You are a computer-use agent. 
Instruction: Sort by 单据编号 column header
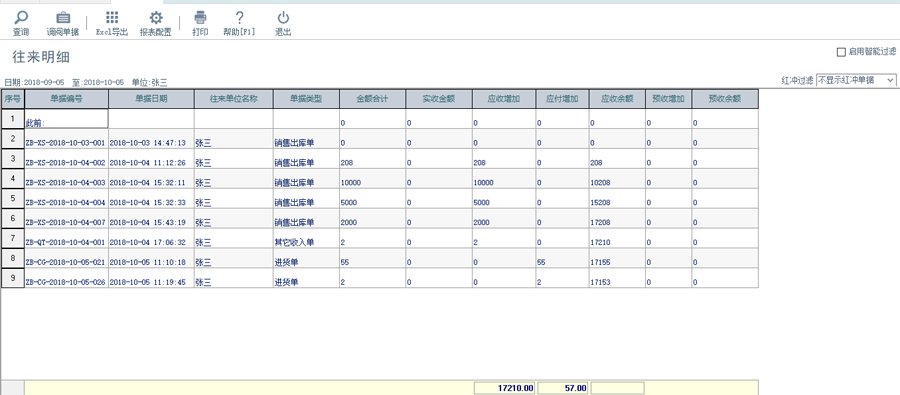[x=67, y=99]
